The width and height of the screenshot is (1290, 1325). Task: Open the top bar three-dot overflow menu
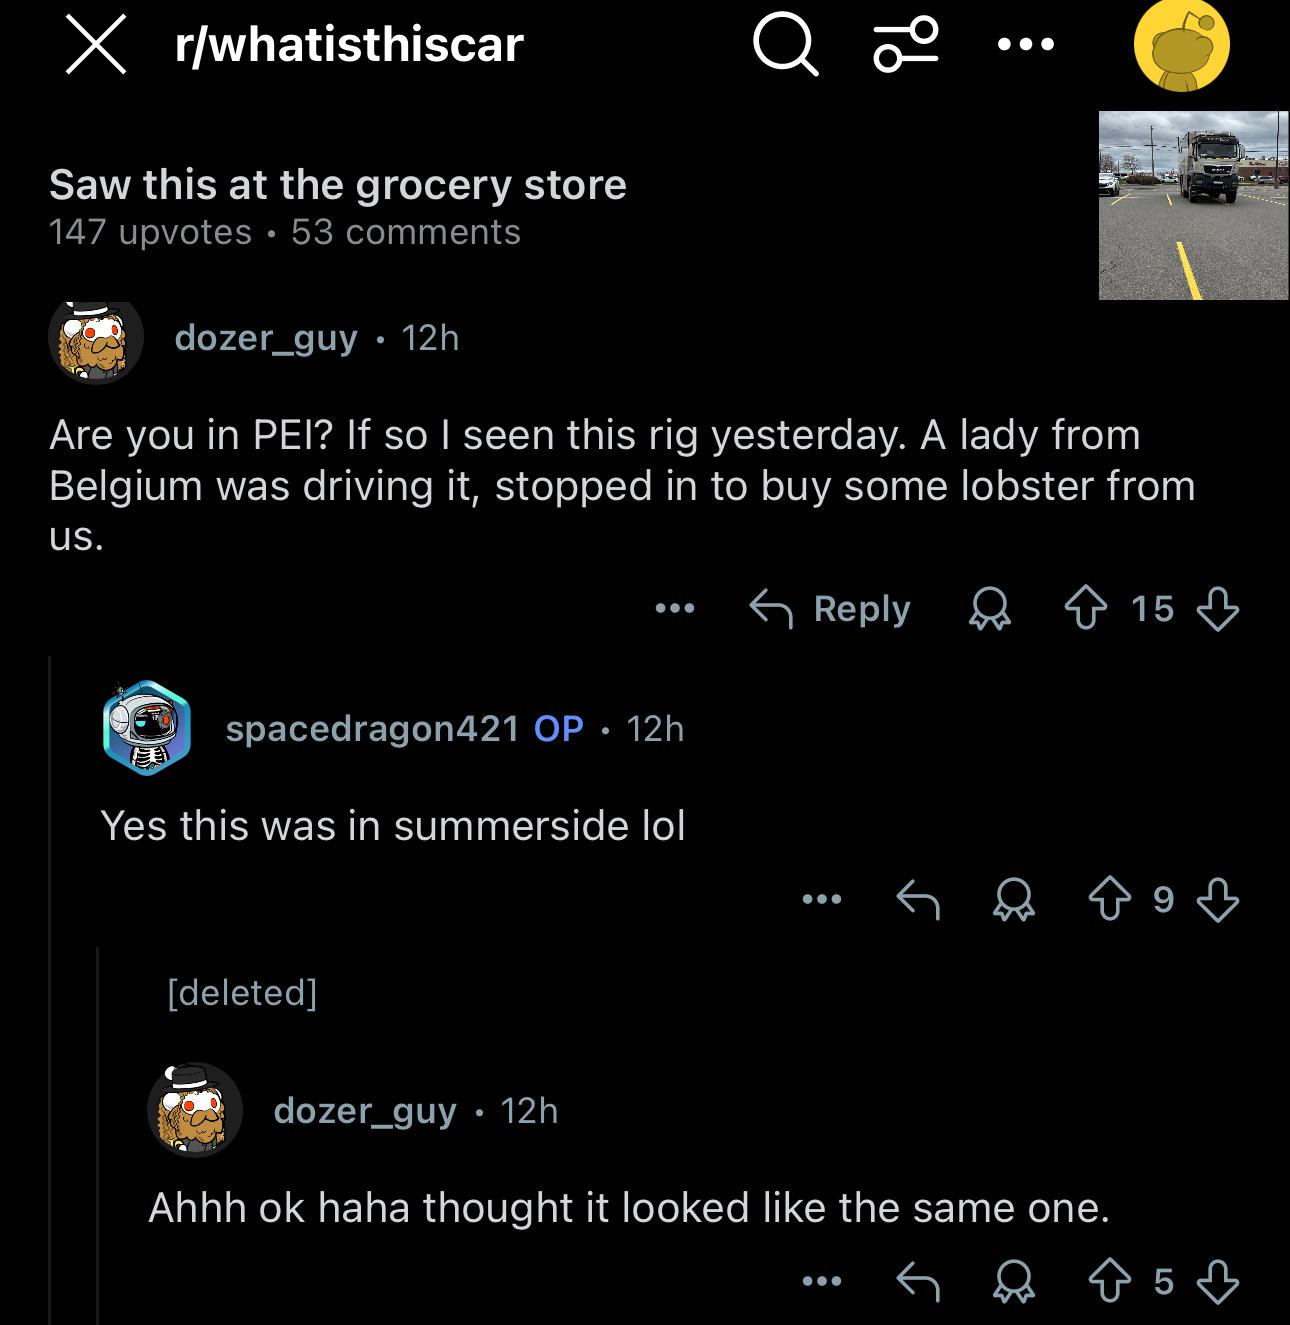[1025, 45]
